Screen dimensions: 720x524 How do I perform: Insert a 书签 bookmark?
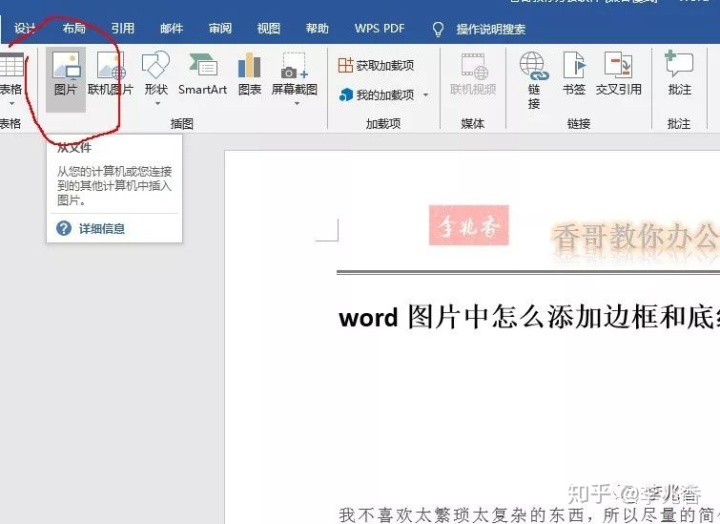(x=574, y=74)
